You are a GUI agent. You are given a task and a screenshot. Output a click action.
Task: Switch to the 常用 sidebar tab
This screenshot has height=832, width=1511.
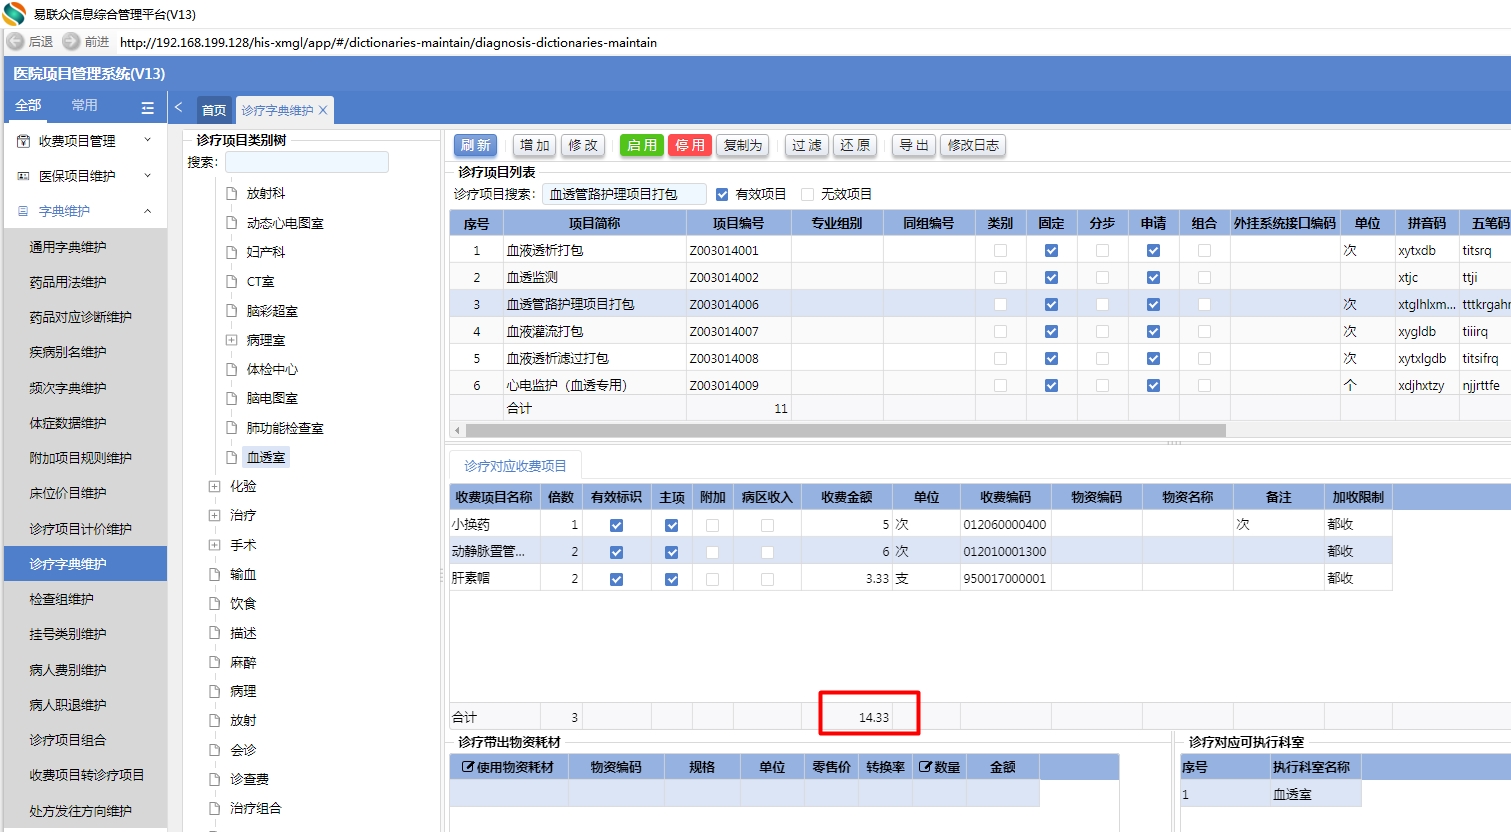[84, 105]
